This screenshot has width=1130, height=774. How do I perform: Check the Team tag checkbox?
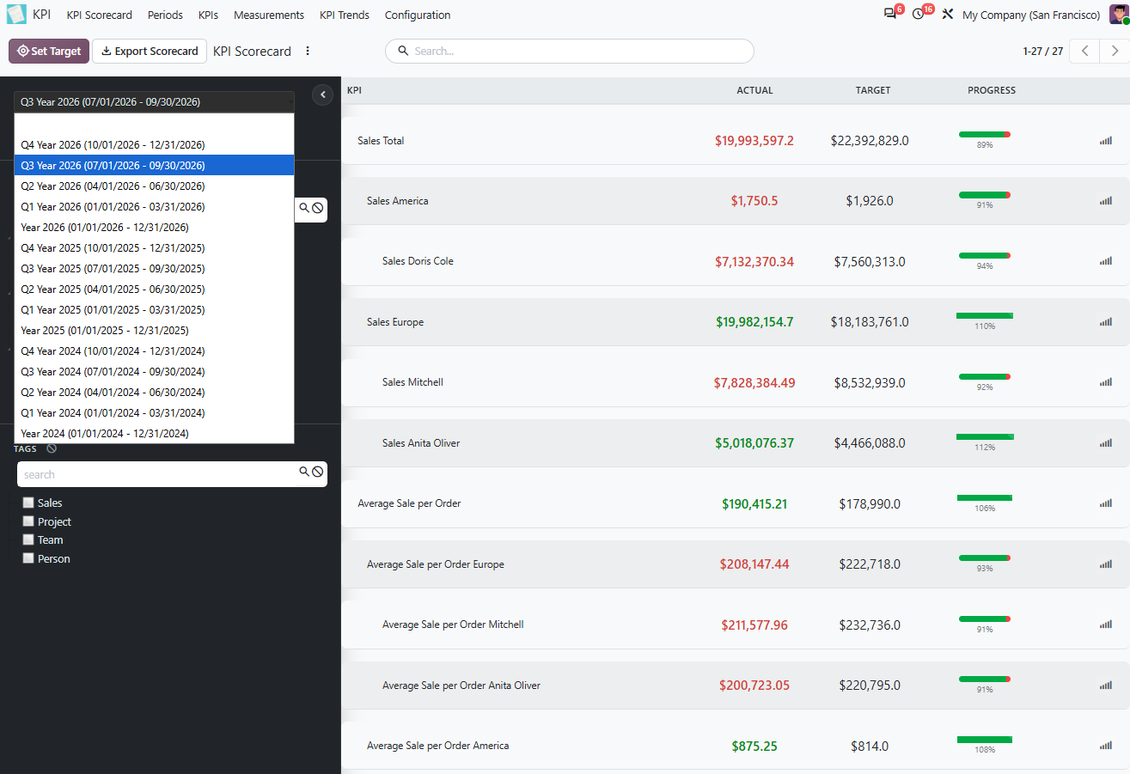pyautogui.click(x=28, y=540)
